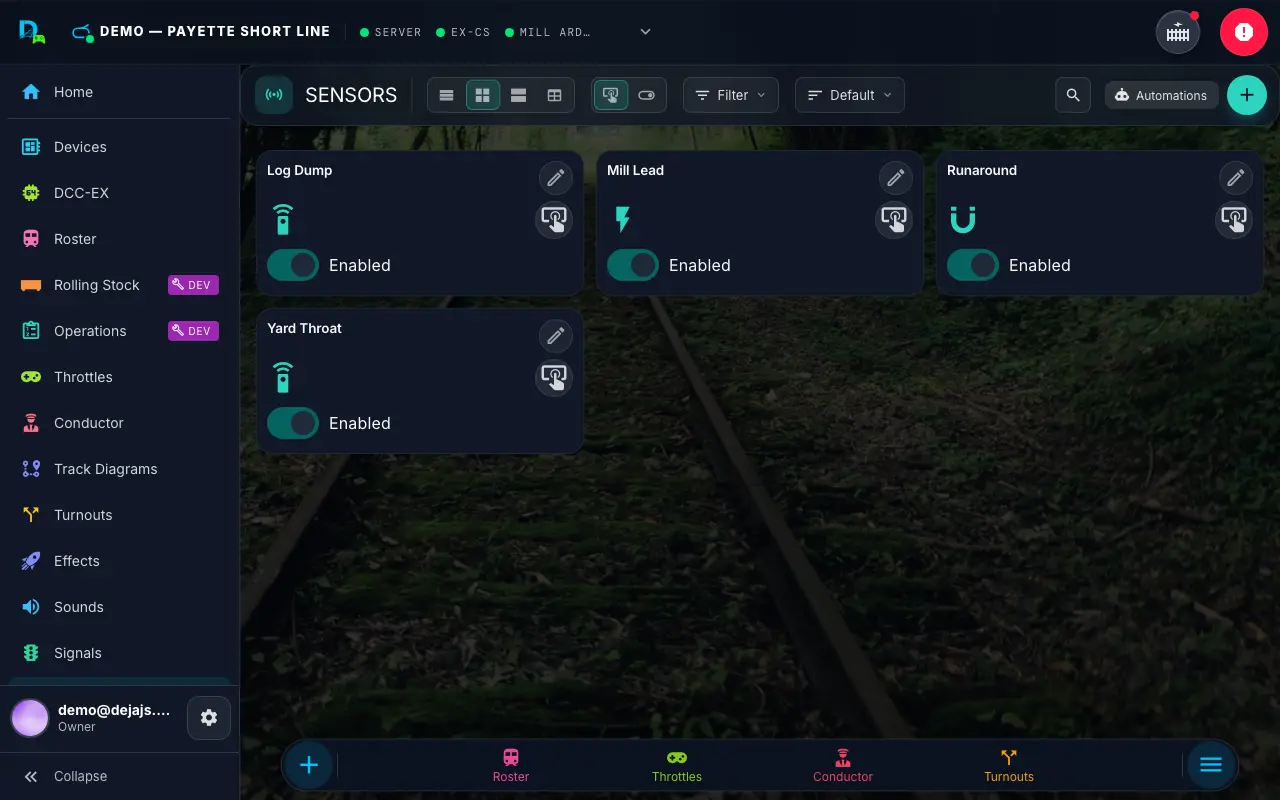This screenshot has height=800, width=1280.
Task: Click touch button on Yard Throat card
Action: (554, 377)
